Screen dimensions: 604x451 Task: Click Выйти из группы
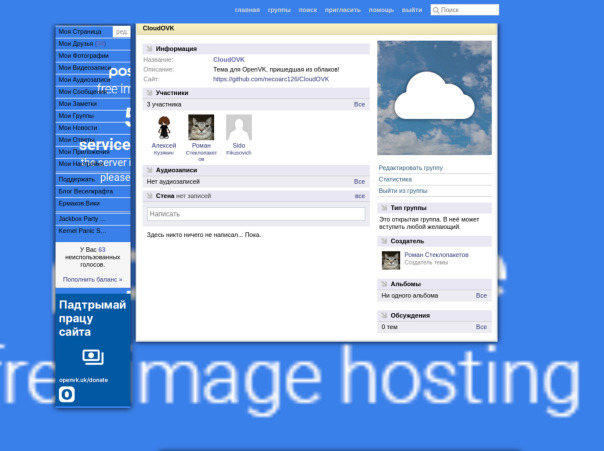coord(403,191)
